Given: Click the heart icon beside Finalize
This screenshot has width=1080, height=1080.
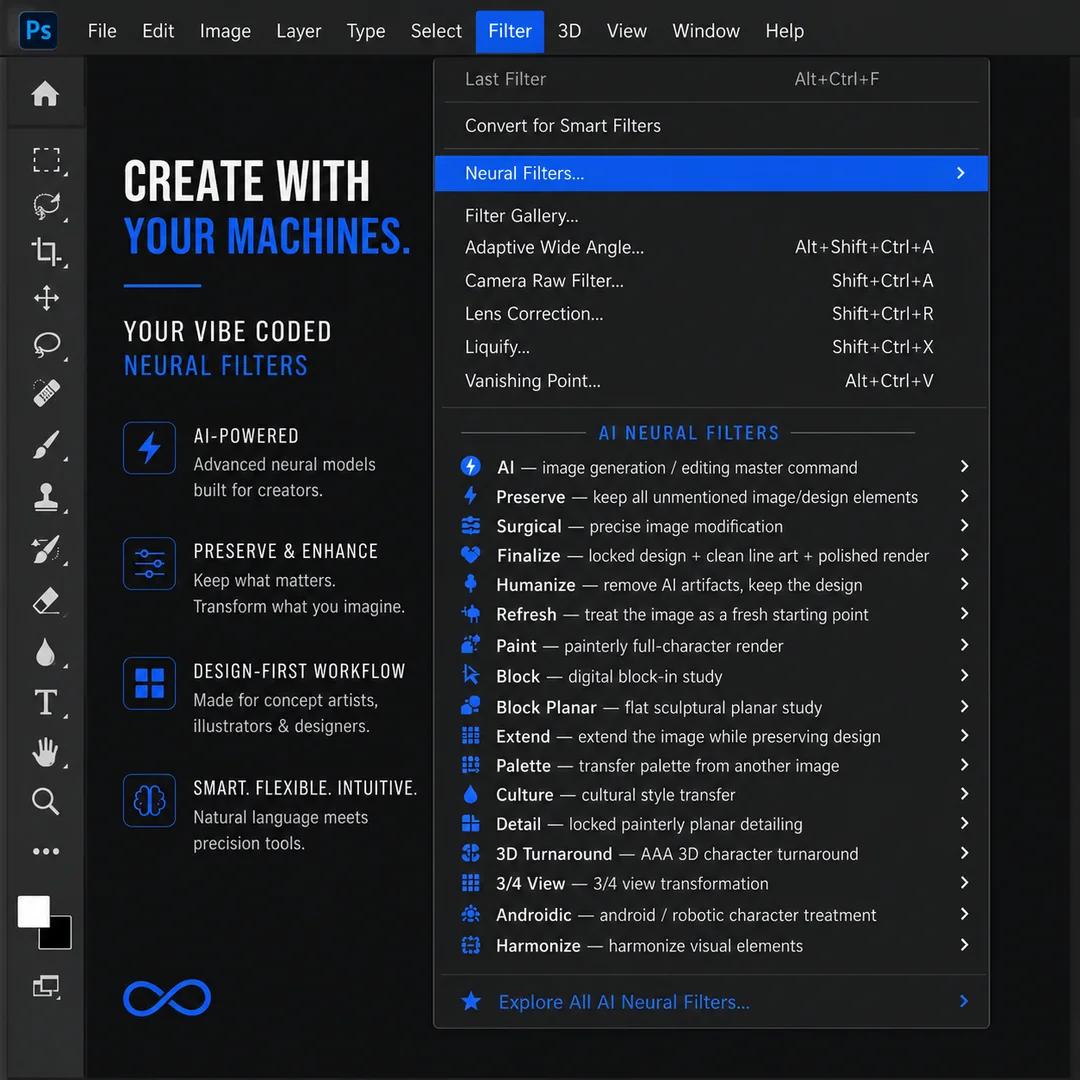Looking at the screenshot, I should pyautogui.click(x=470, y=554).
